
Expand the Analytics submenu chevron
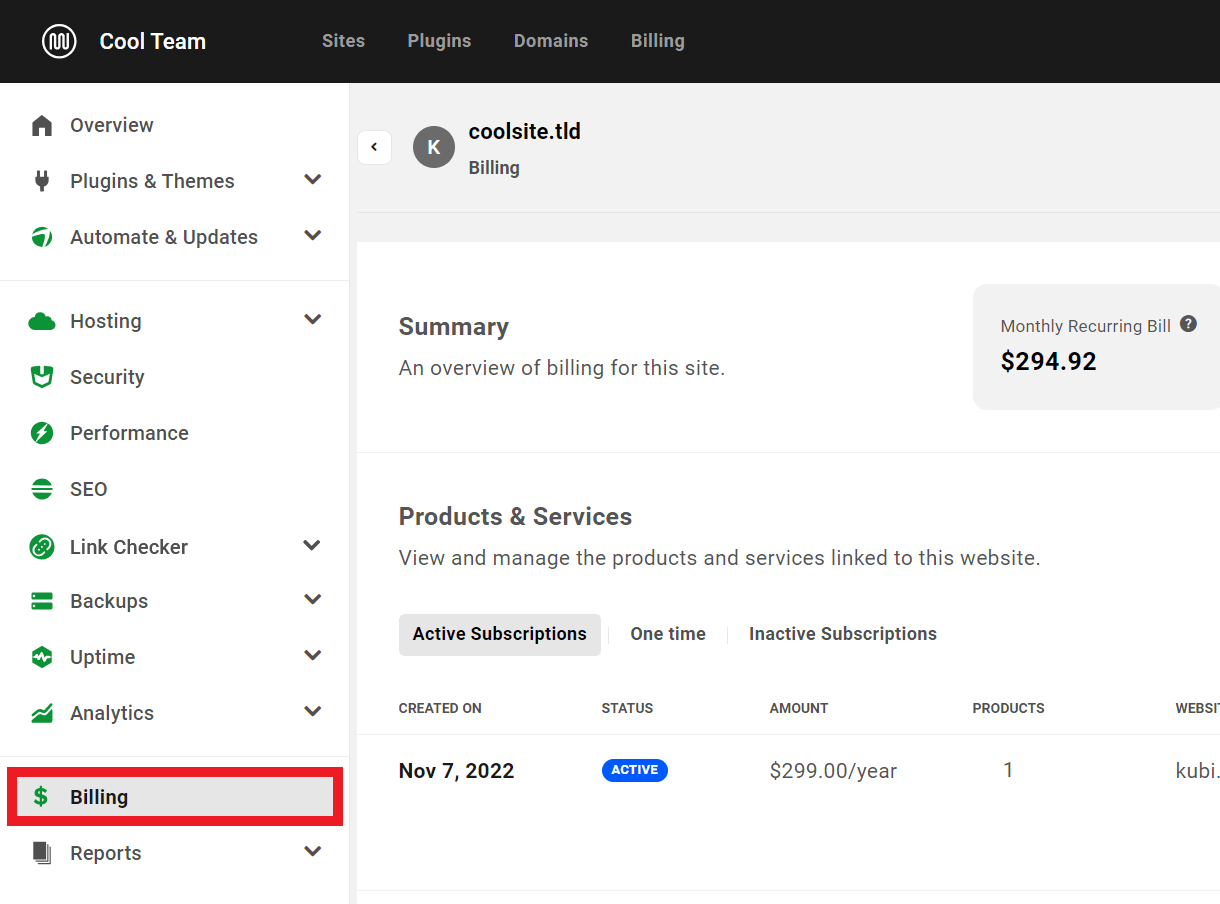point(313,712)
